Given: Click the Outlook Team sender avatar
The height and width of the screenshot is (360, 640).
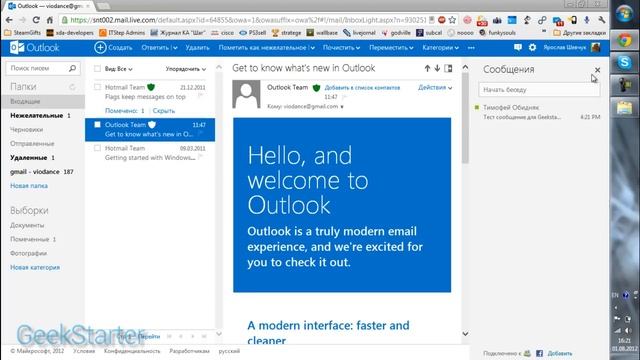Looking at the screenshot, I should pos(246,94).
